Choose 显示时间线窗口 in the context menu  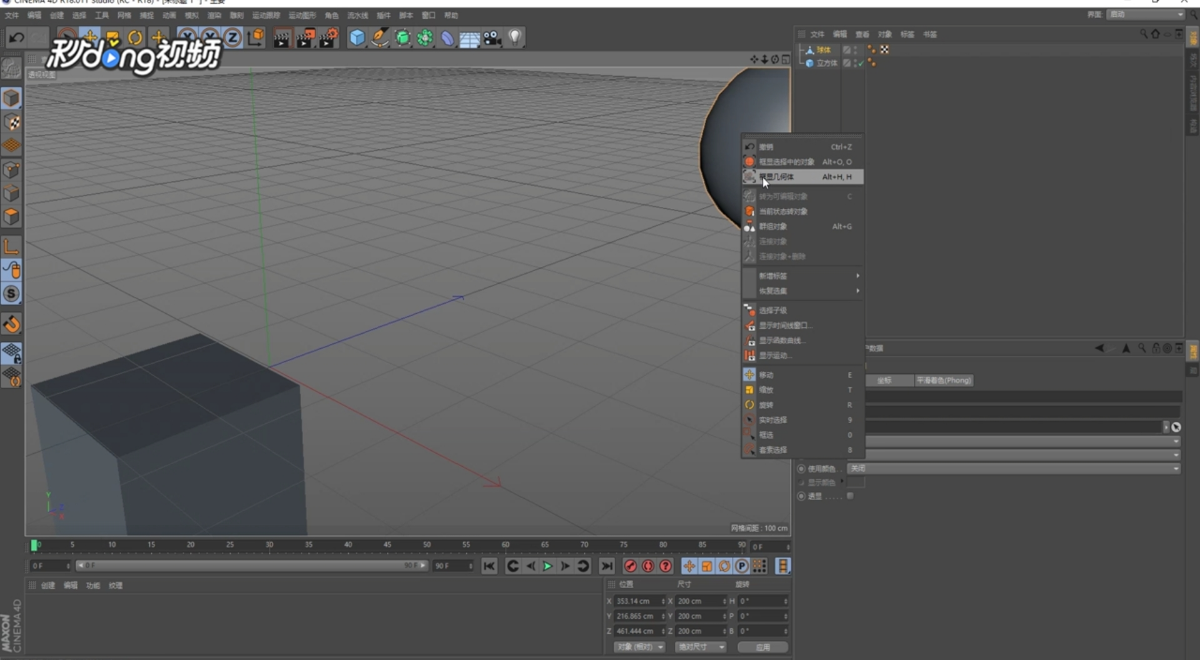coord(803,325)
